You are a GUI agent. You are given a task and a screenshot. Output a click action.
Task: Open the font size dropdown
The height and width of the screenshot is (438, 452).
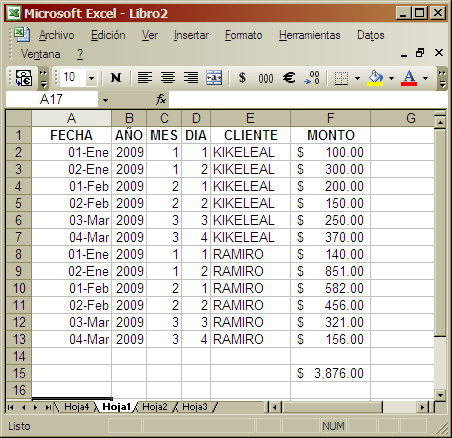(91, 79)
